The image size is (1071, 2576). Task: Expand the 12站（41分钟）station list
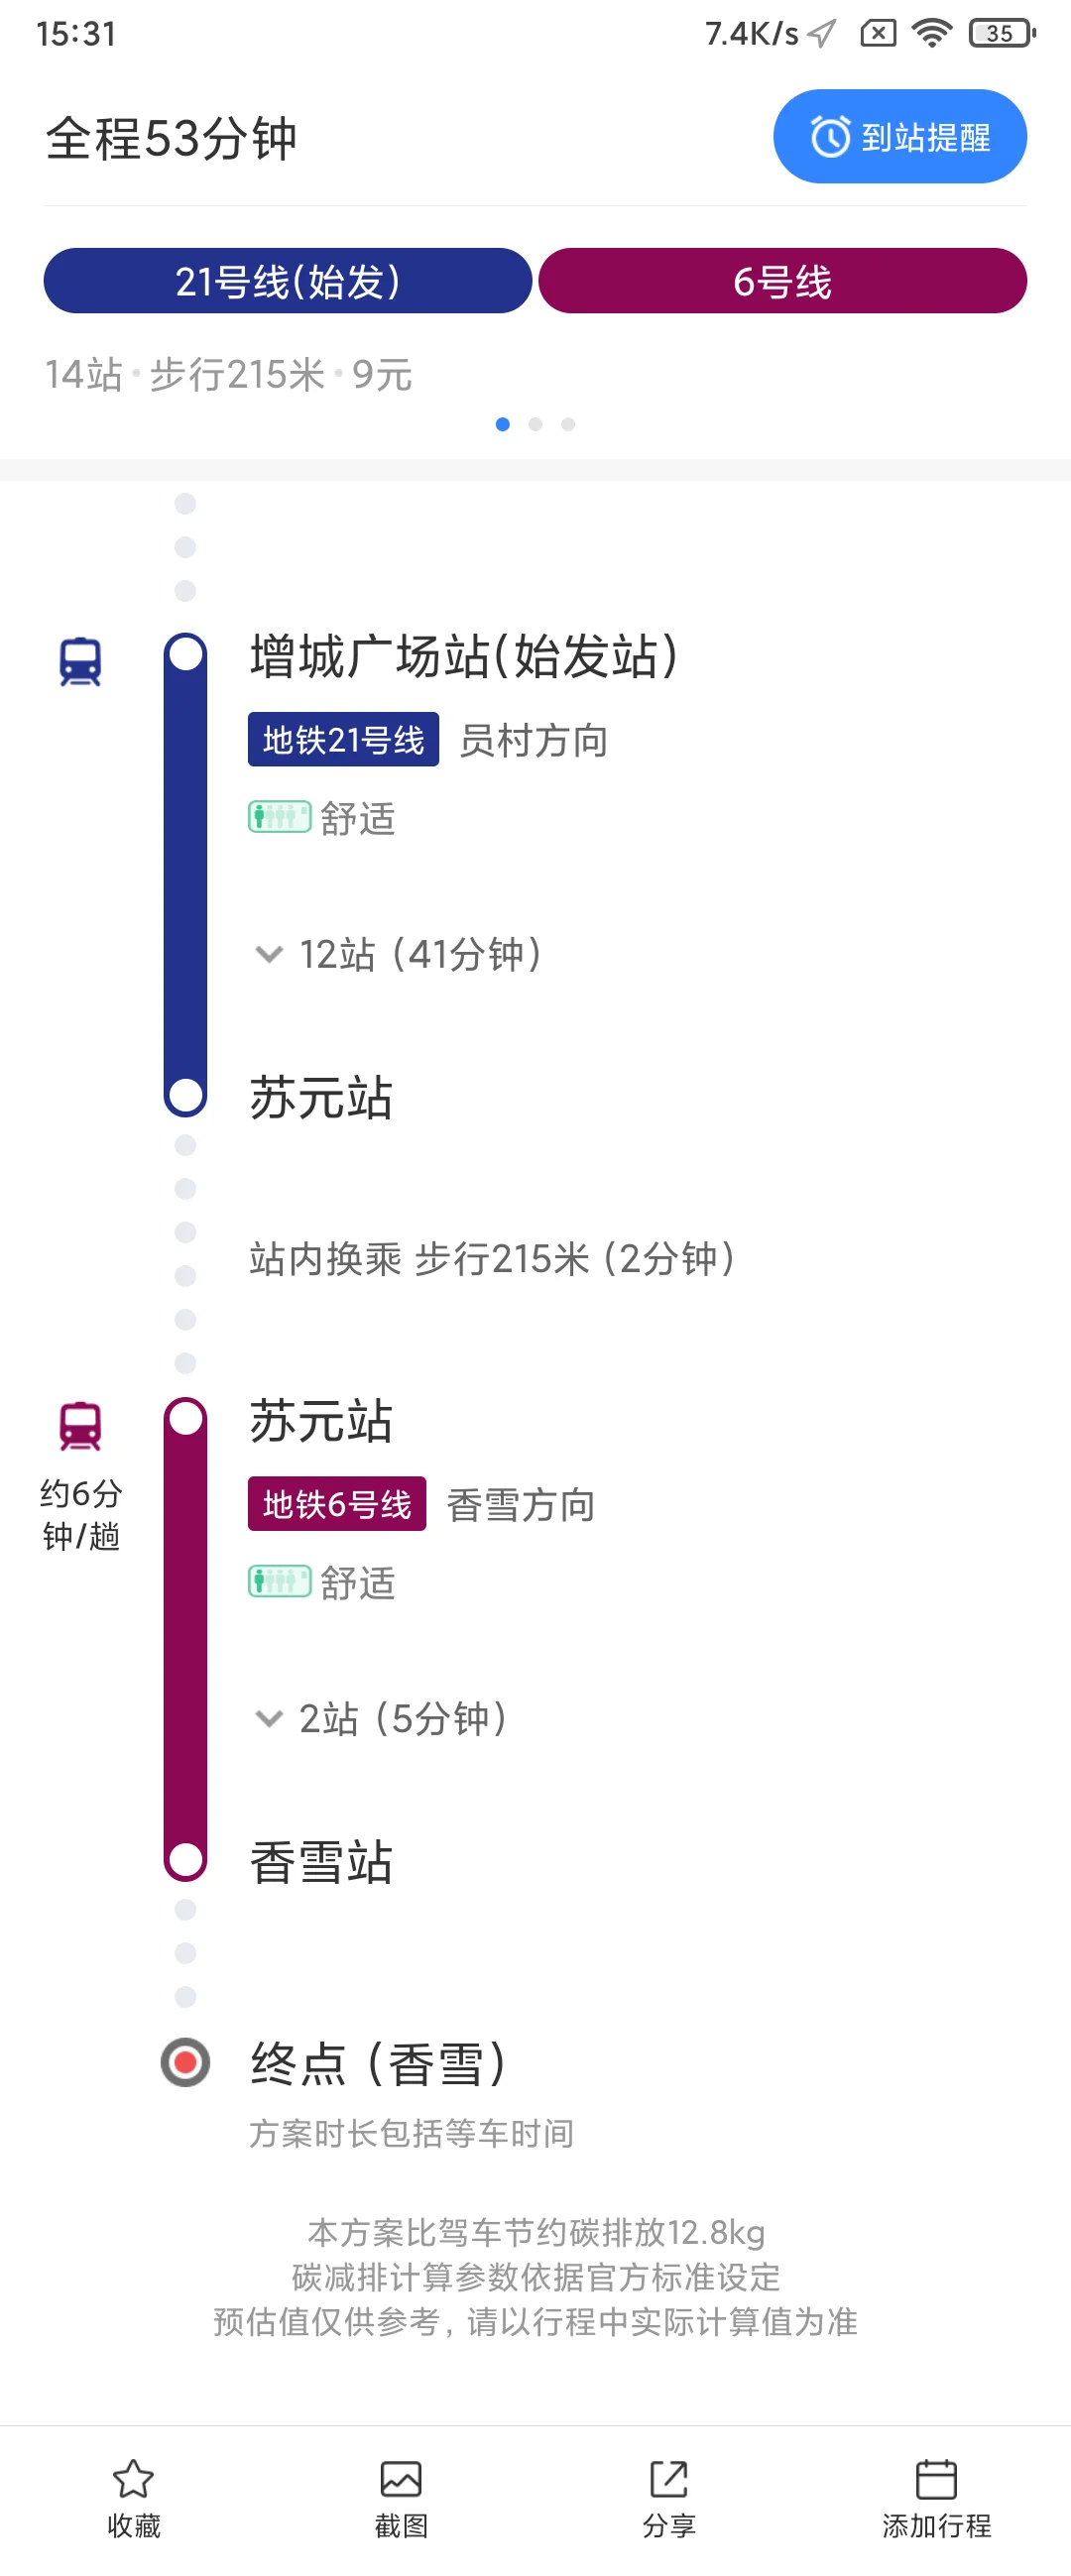click(x=399, y=955)
